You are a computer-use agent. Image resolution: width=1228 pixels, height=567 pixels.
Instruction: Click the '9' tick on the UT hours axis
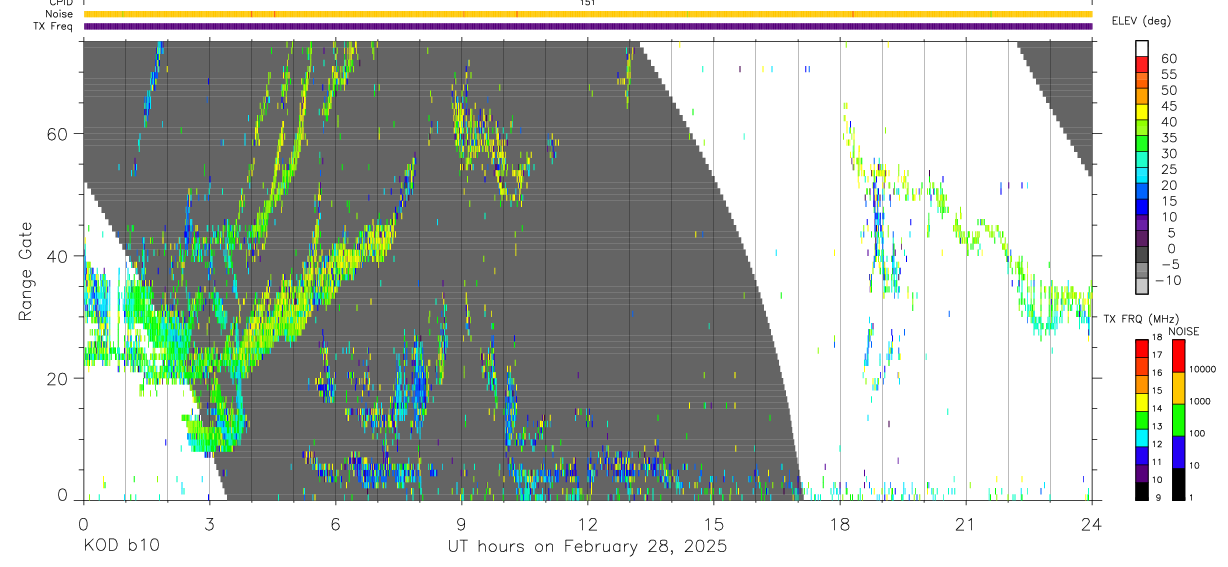click(x=461, y=524)
